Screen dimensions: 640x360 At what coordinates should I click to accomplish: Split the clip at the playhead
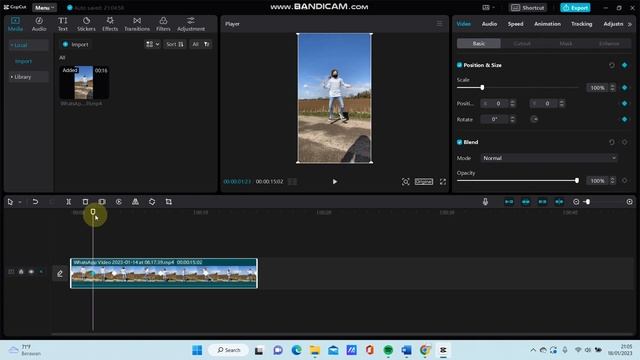tap(69, 202)
